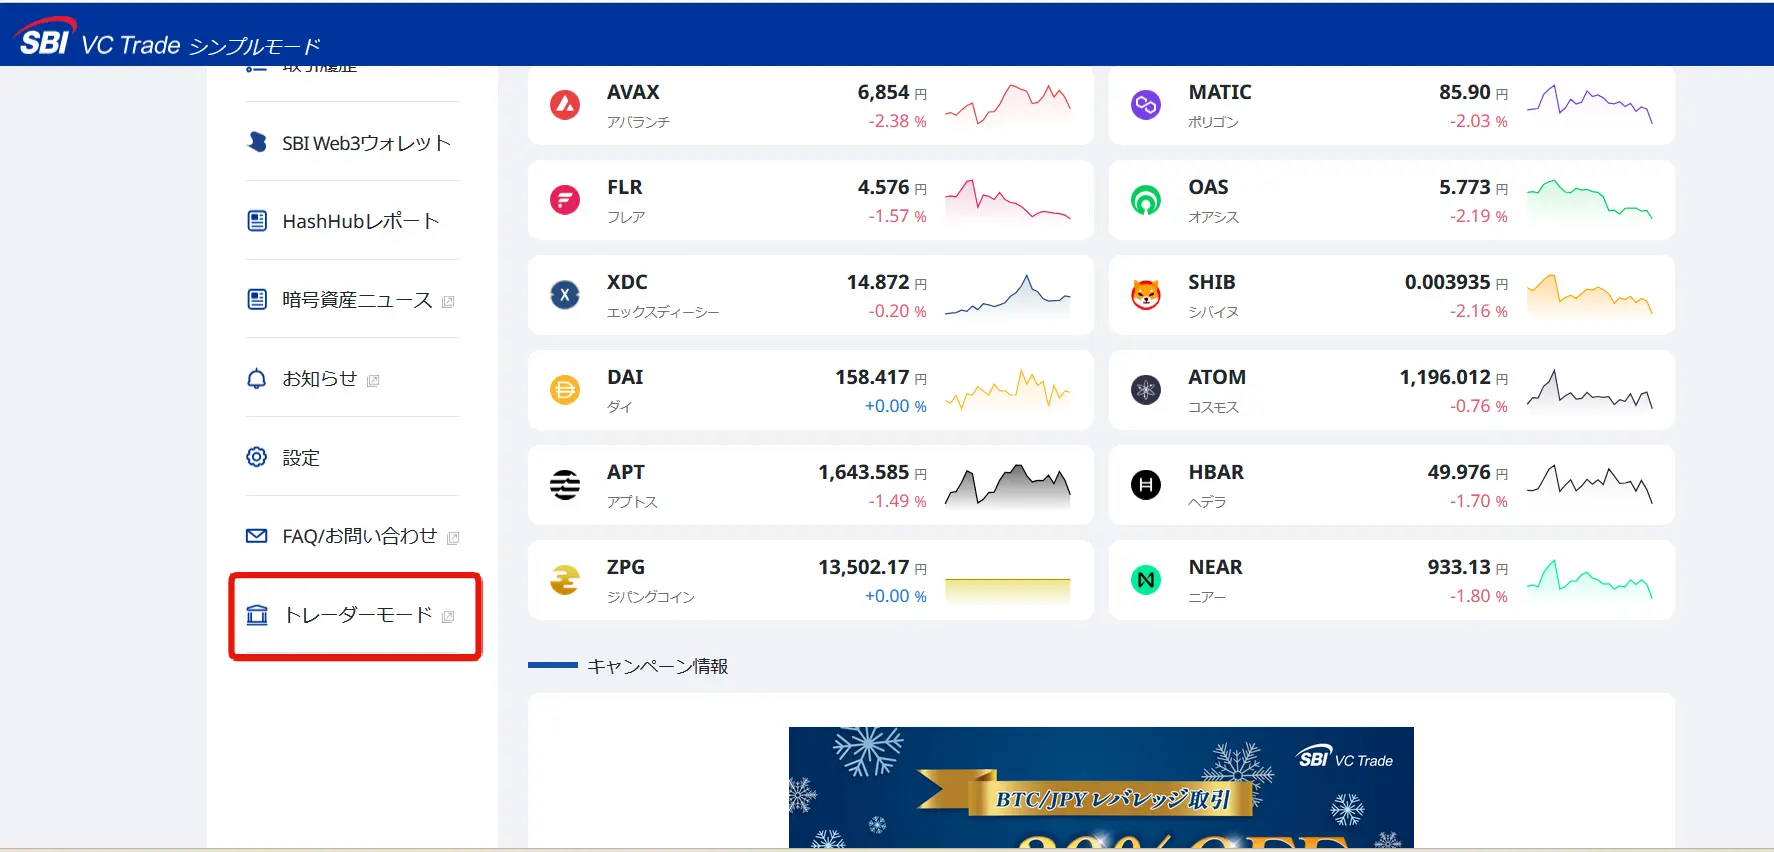Click external link icon beside トレーダーモード

coord(448,617)
